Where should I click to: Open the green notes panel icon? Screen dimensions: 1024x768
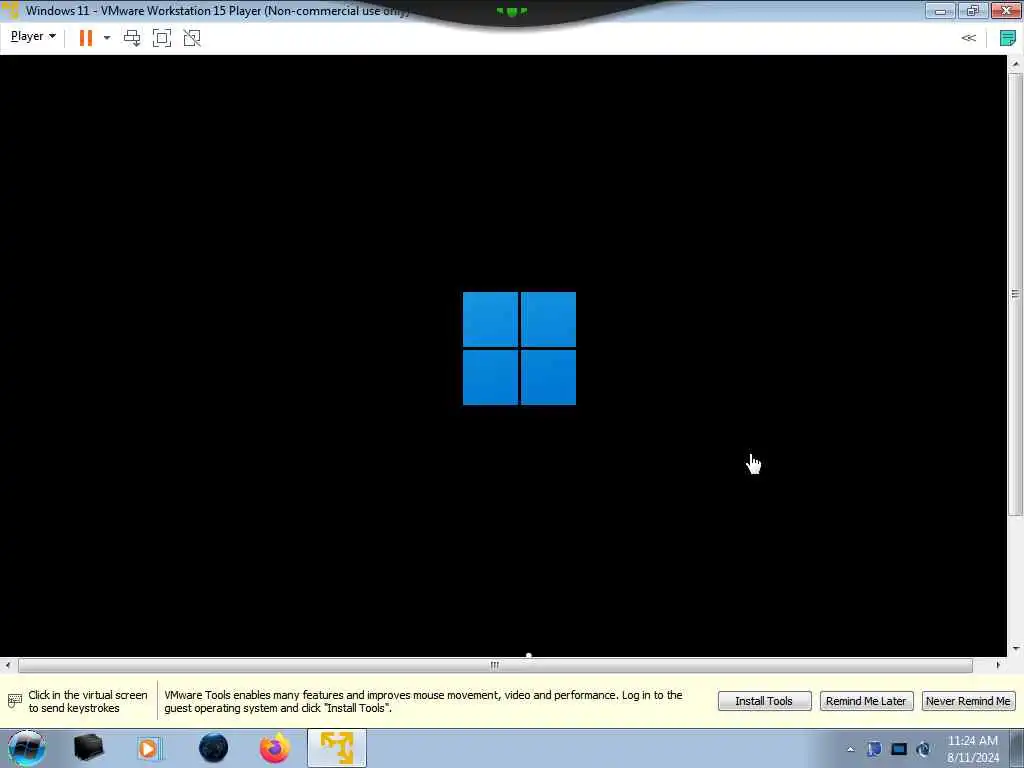1008,38
